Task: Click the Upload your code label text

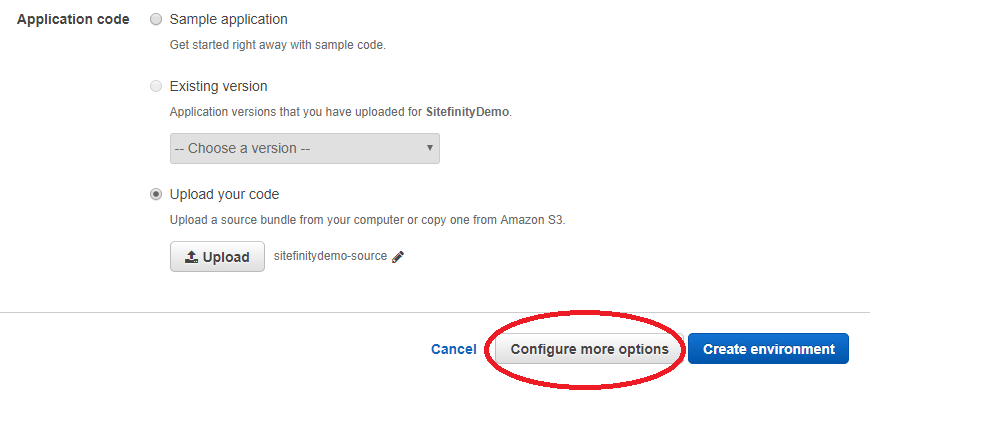Action: (224, 194)
